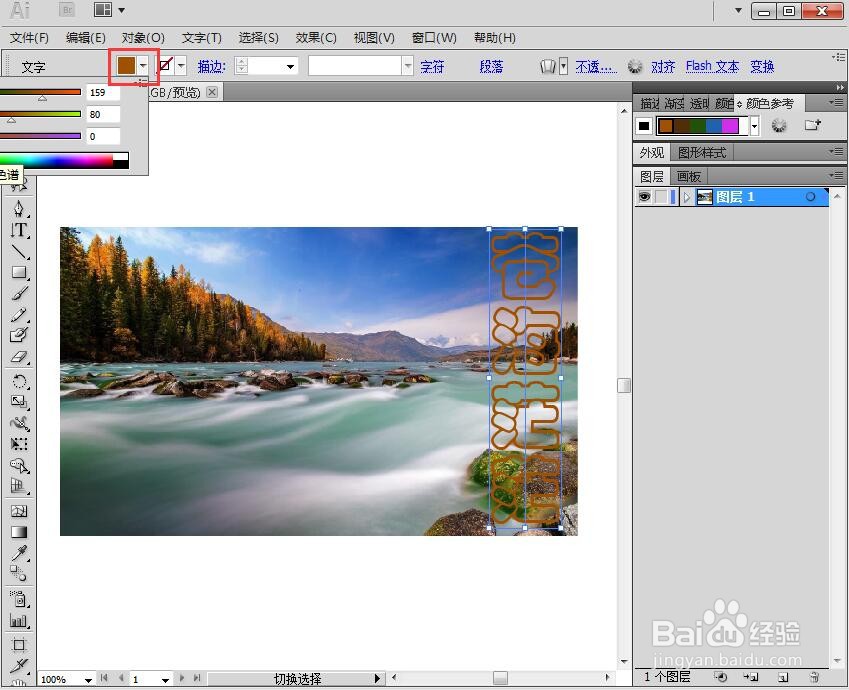
Task: Open the zoom level 100% dropdown
Action: point(88,679)
